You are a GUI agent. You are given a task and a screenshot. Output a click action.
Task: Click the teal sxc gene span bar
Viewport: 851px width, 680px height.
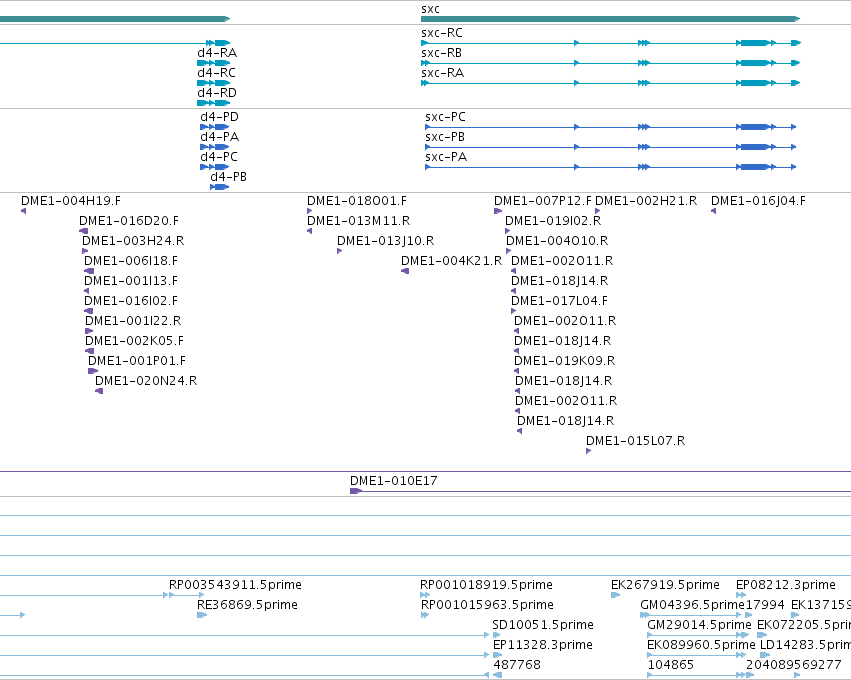pos(611,19)
